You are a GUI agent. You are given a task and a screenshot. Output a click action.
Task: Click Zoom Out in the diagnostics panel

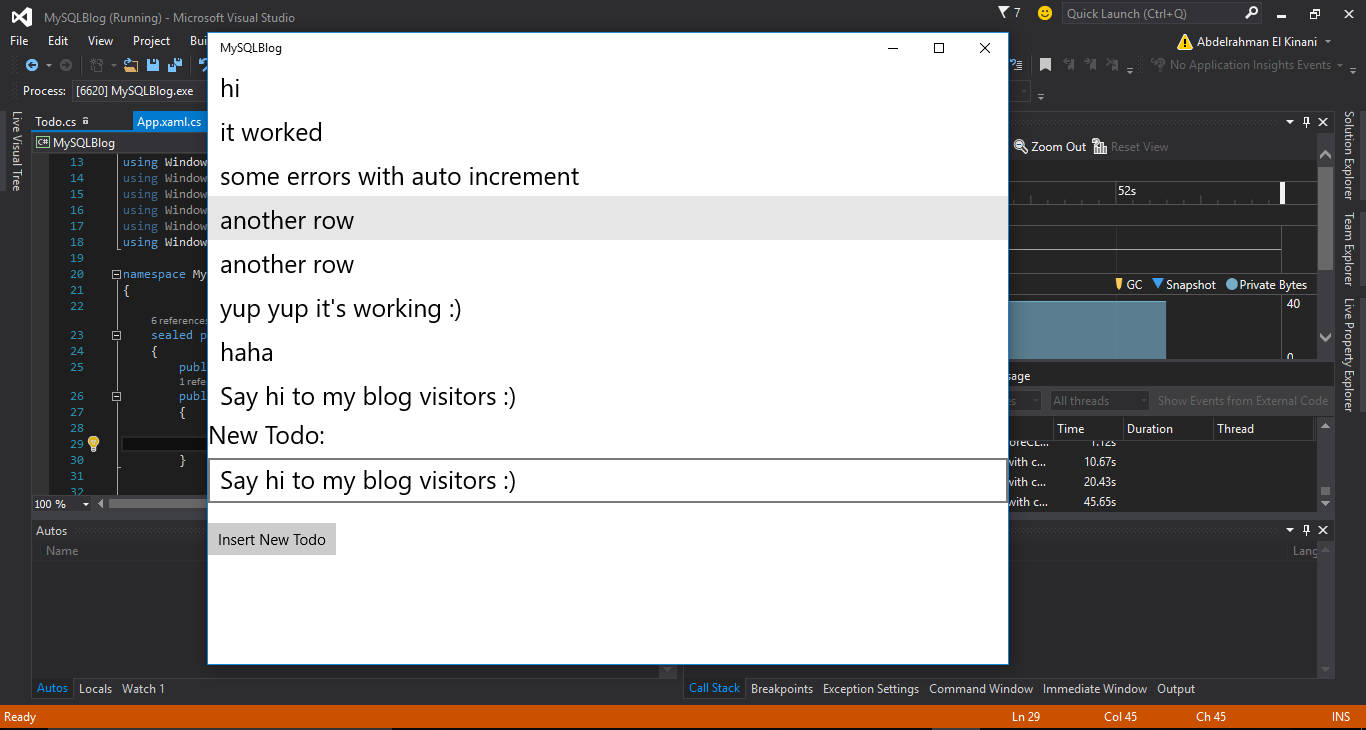1050,146
